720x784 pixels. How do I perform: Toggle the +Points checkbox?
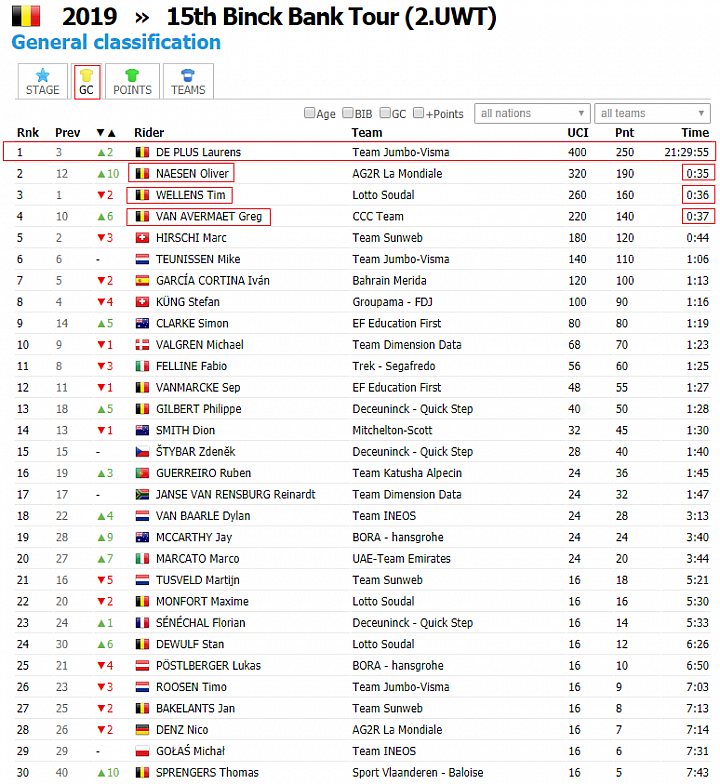418,113
